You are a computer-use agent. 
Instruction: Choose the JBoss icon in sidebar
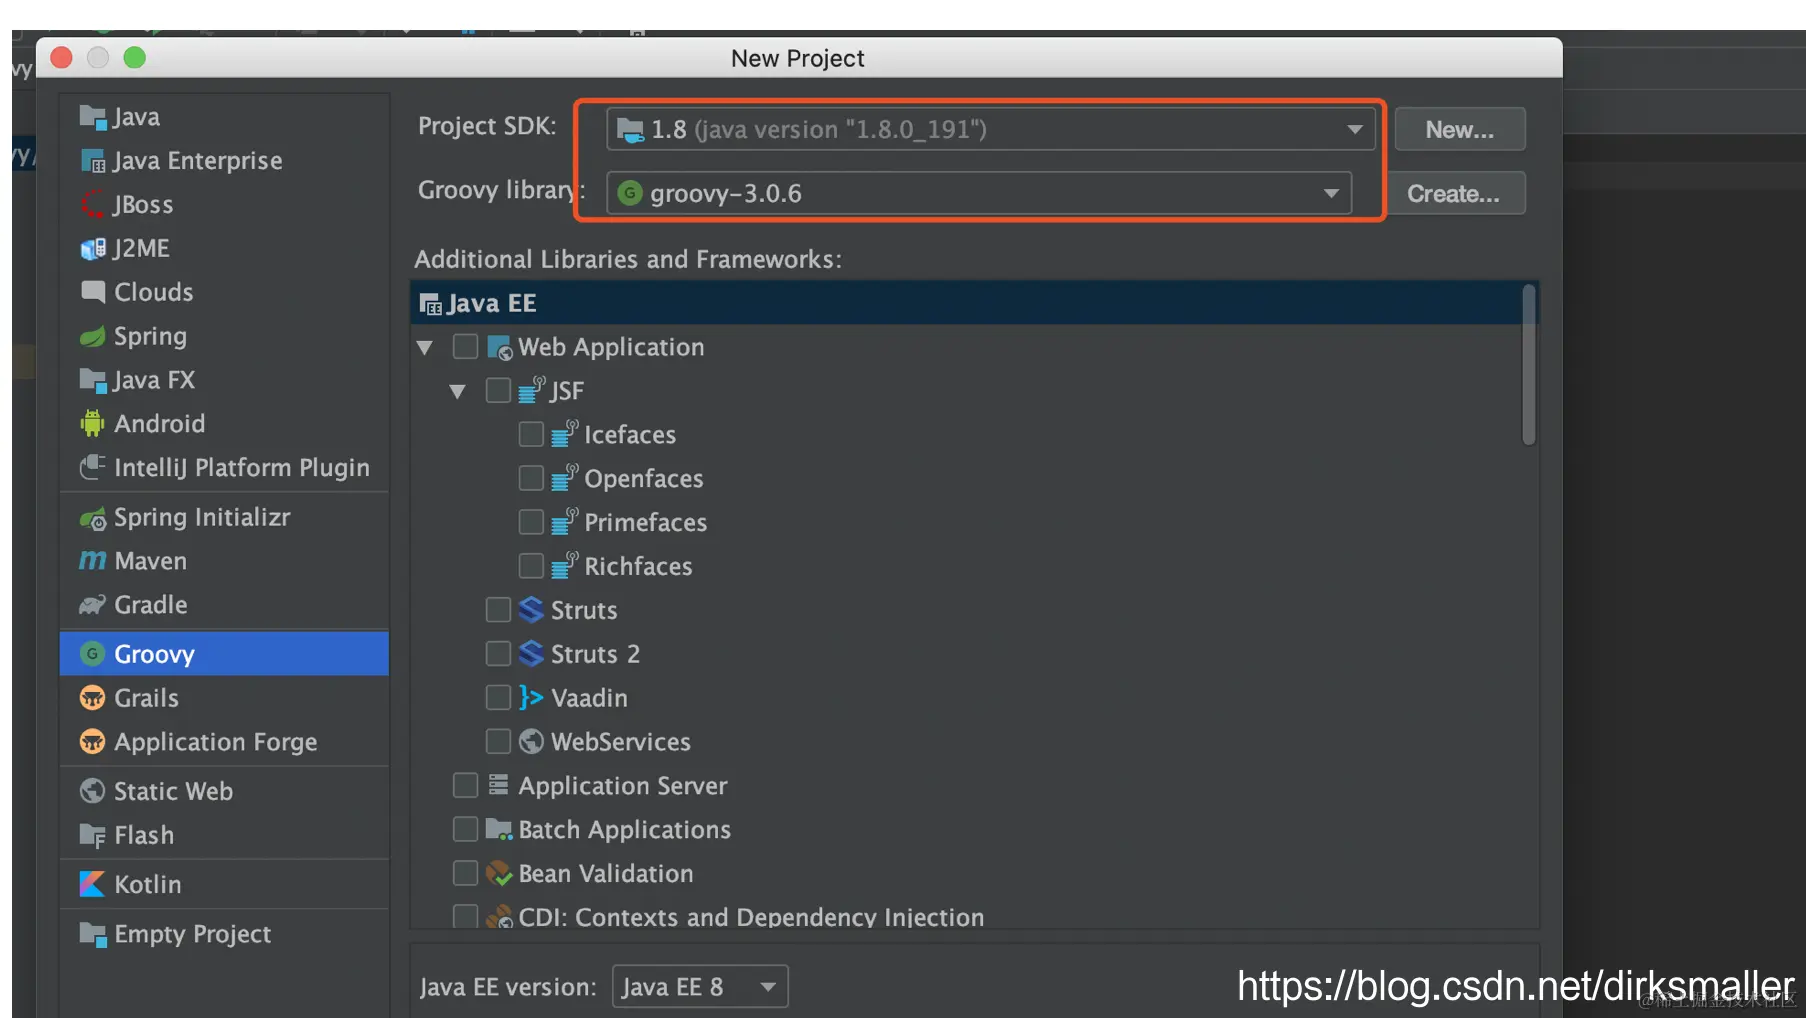(92, 205)
